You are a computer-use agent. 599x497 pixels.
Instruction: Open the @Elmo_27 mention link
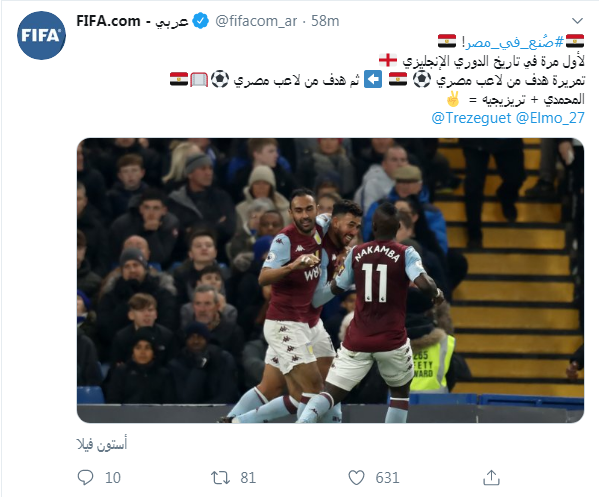[x=550, y=118]
